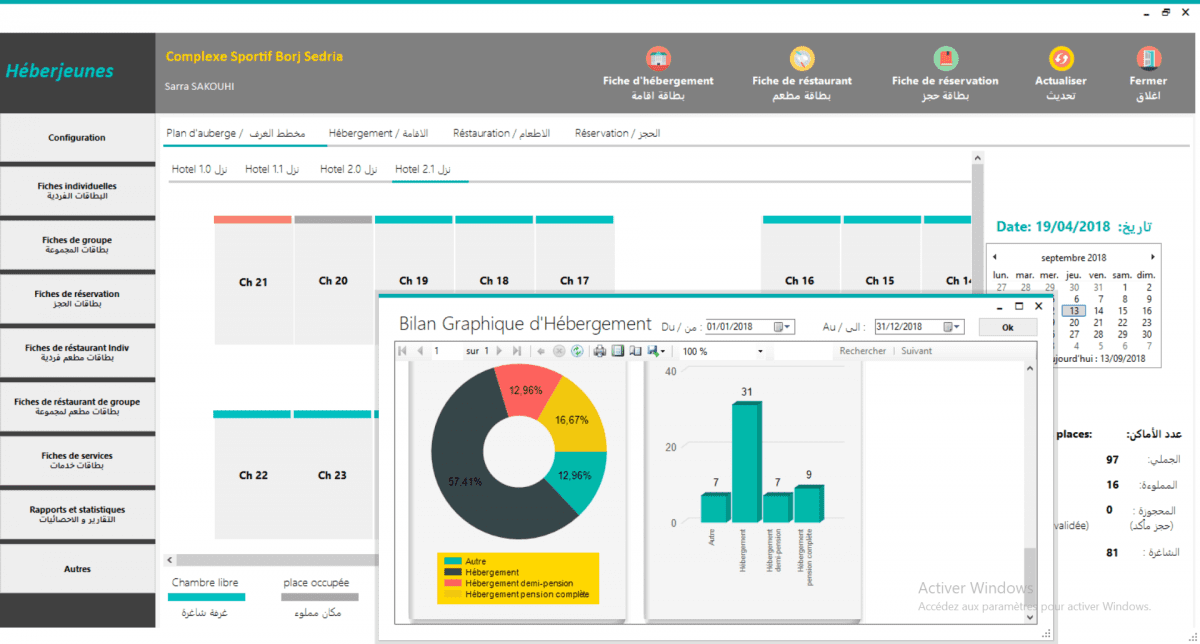Click Rechercher in report toolbar

point(863,351)
